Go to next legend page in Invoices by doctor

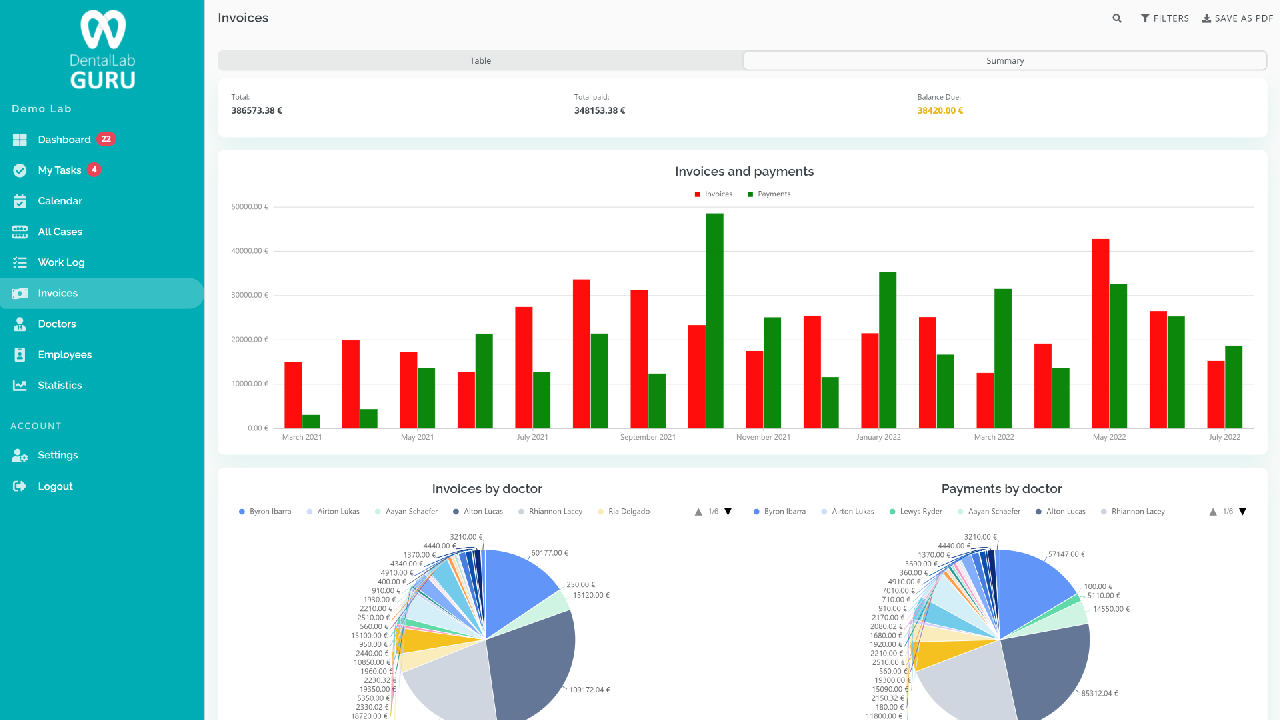click(x=728, y=511)
